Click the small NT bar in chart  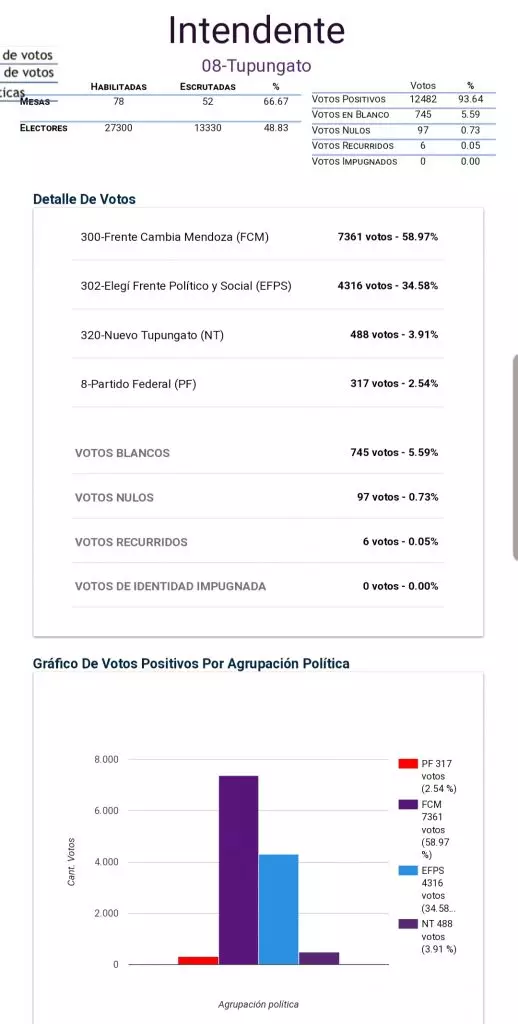(x=319, y=958)
